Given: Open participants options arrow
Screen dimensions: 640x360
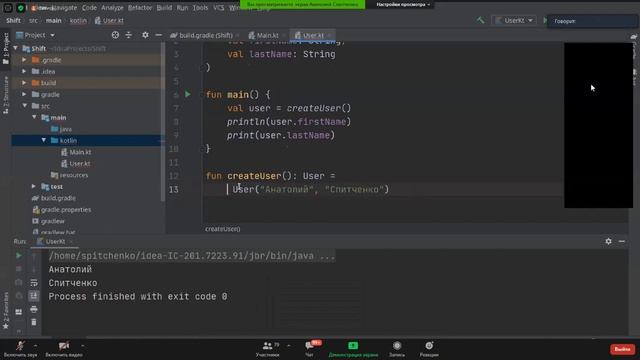Looking at the screenshot, I should click(x=289, y=346).
